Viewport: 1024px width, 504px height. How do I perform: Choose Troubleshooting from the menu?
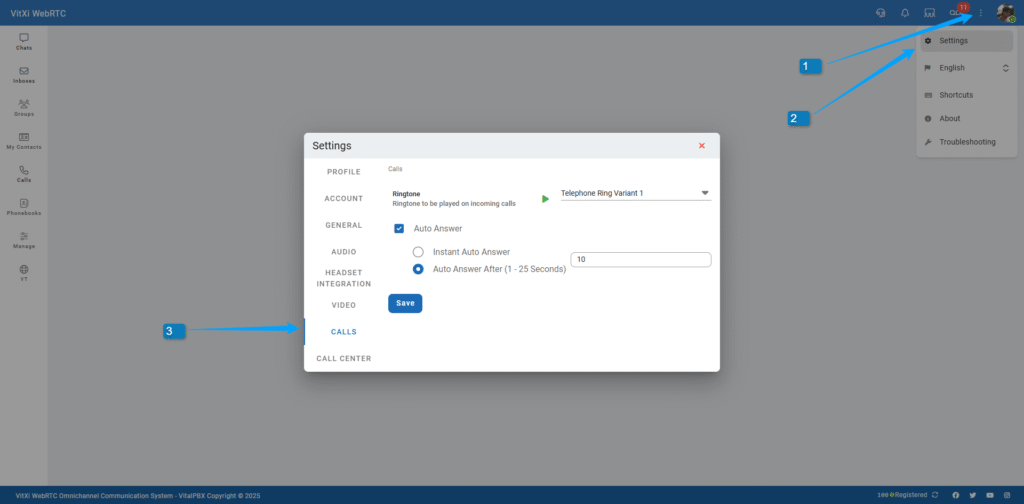click(x=967, y=142)
